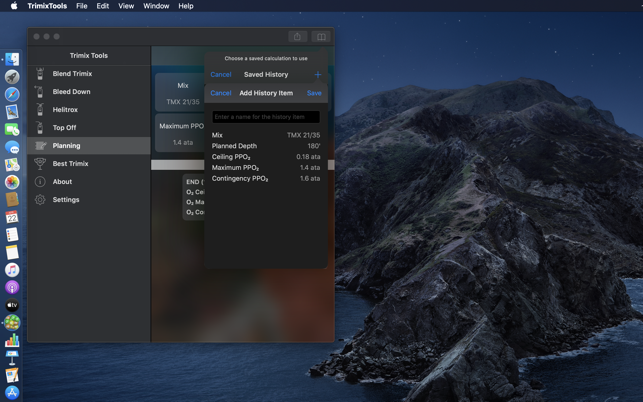Viewport: 643px width, 402px height.
Task: Open FaceTime from the dock
Action: tap(12, 130)
